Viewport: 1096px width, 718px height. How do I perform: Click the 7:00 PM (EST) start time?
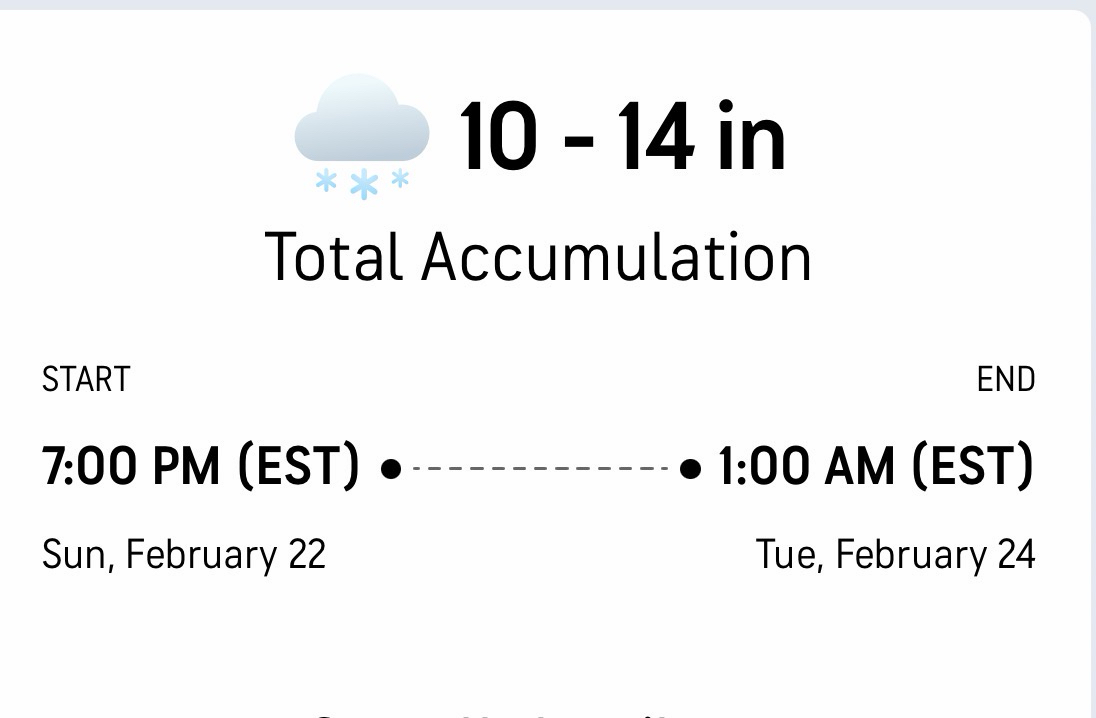pyautogui.click(x=200, y=466)
